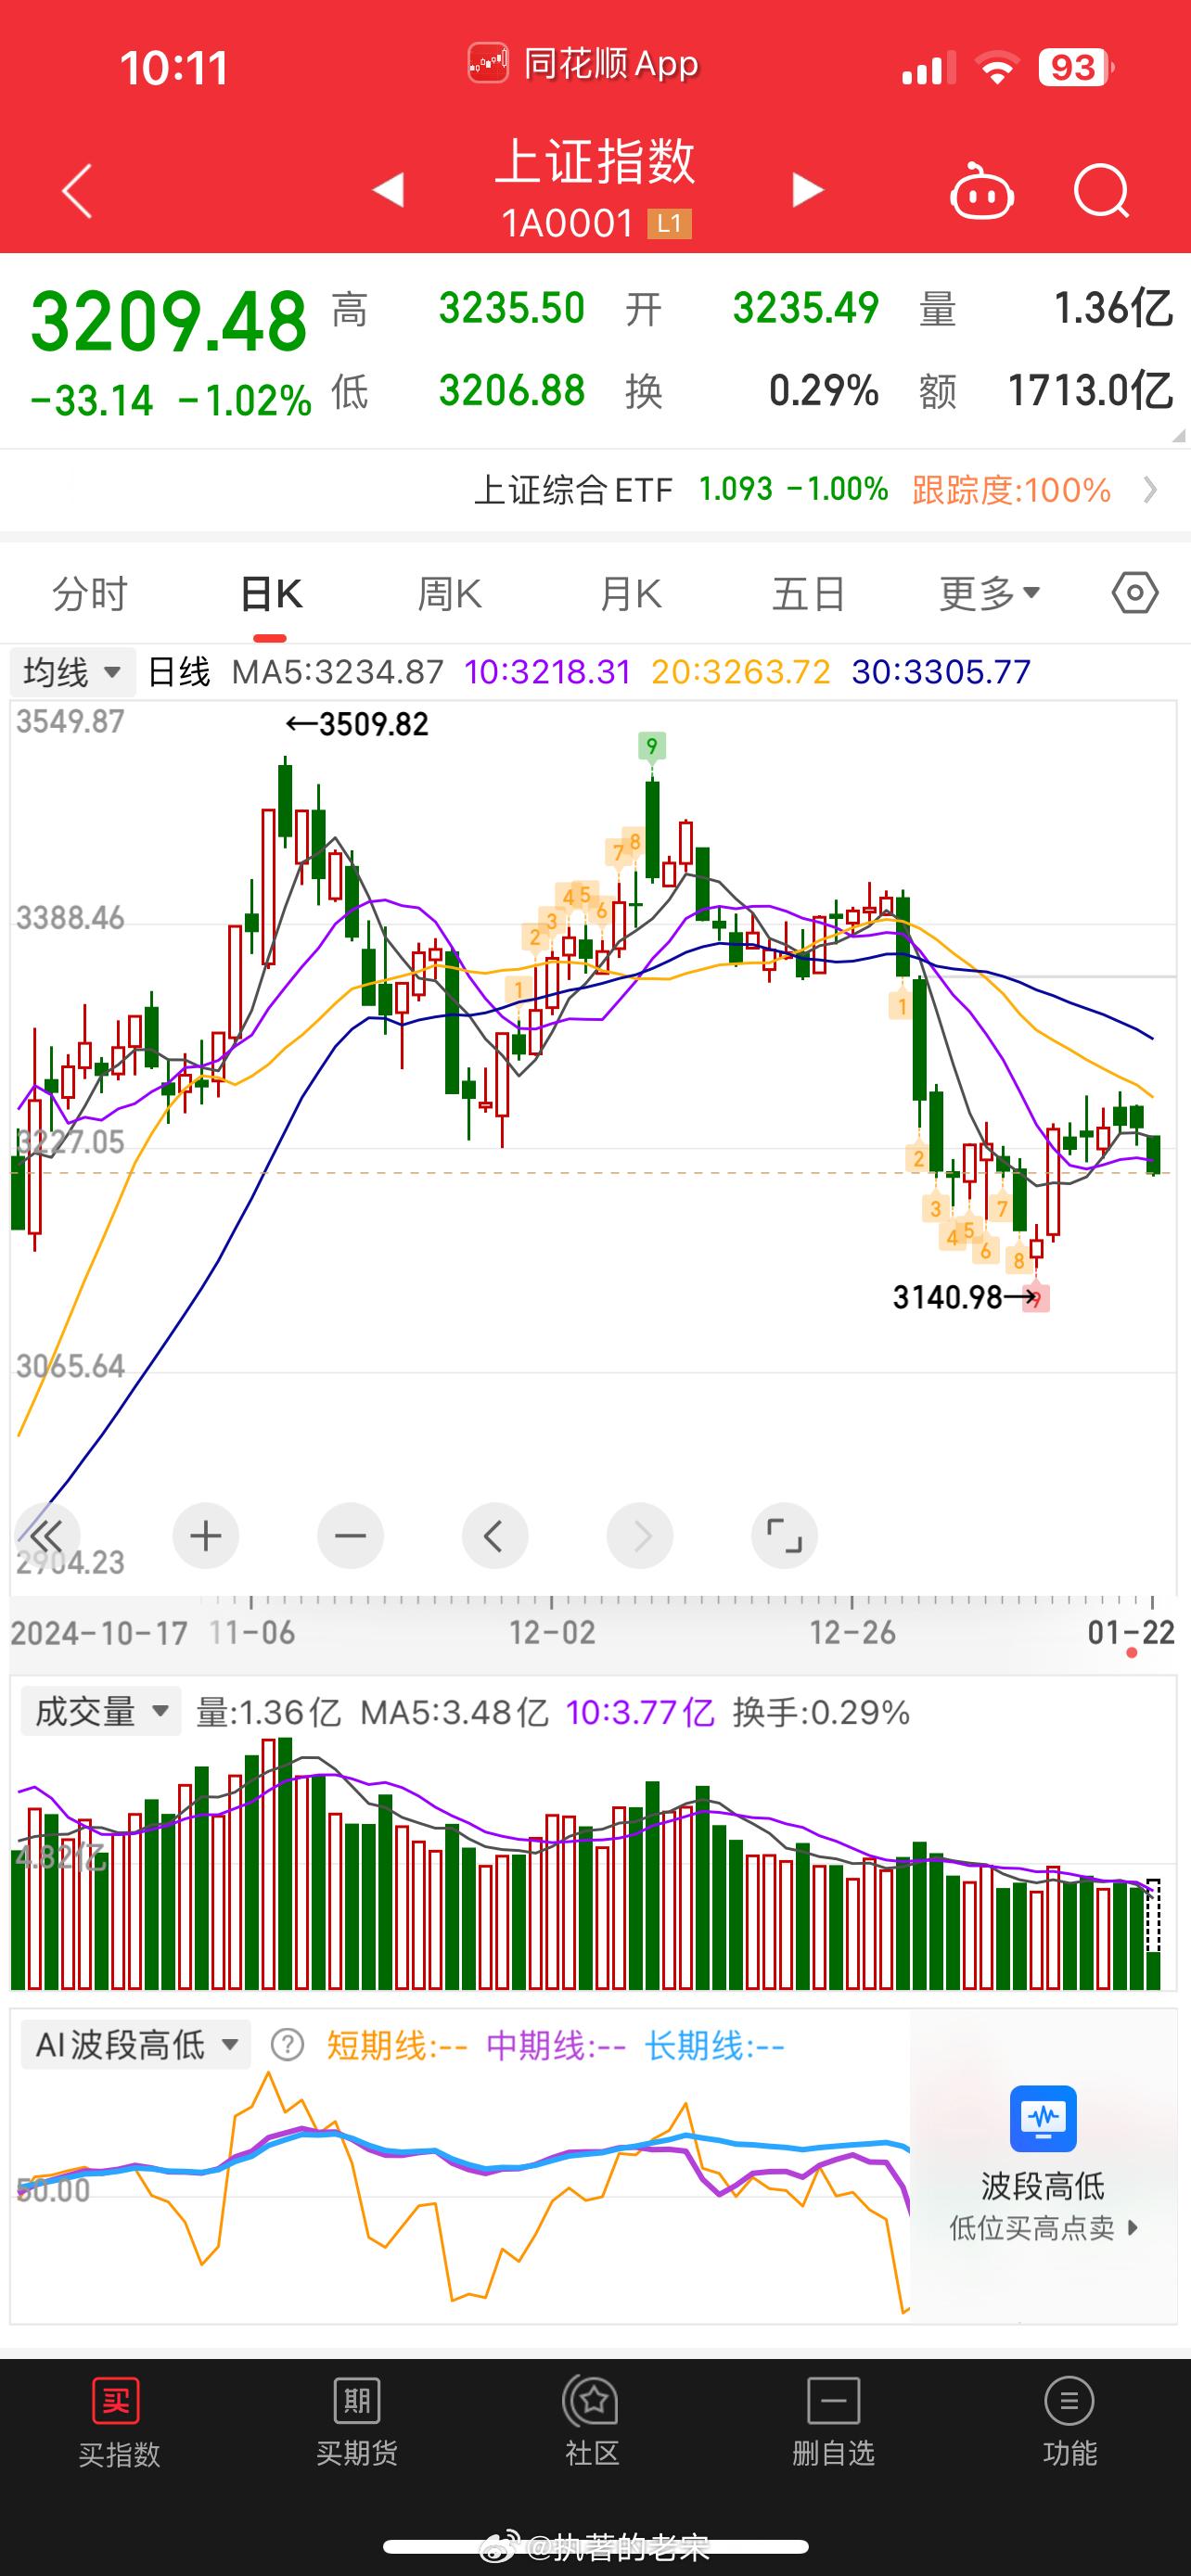Image resolution: width=1191 pixels, height=2576 pixels.
Task: Pan chart left with the round arrow
Action: (494, 1535)
